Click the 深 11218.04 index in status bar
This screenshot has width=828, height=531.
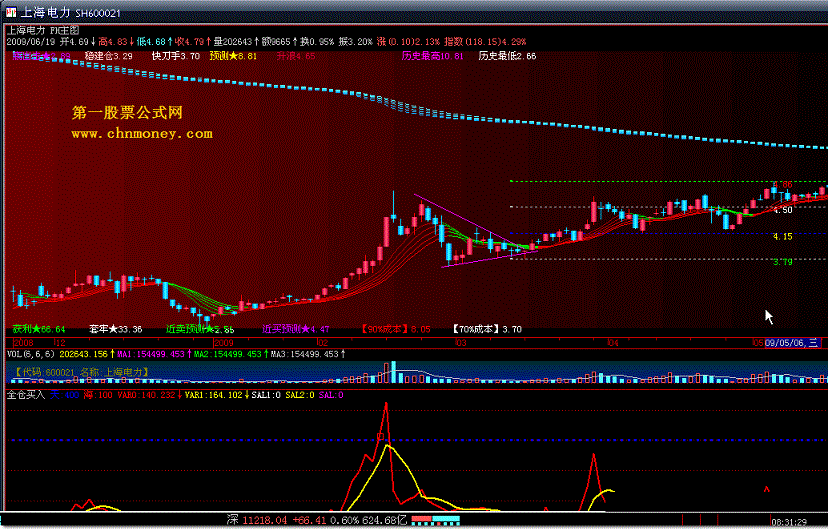(x=257, y=520)
